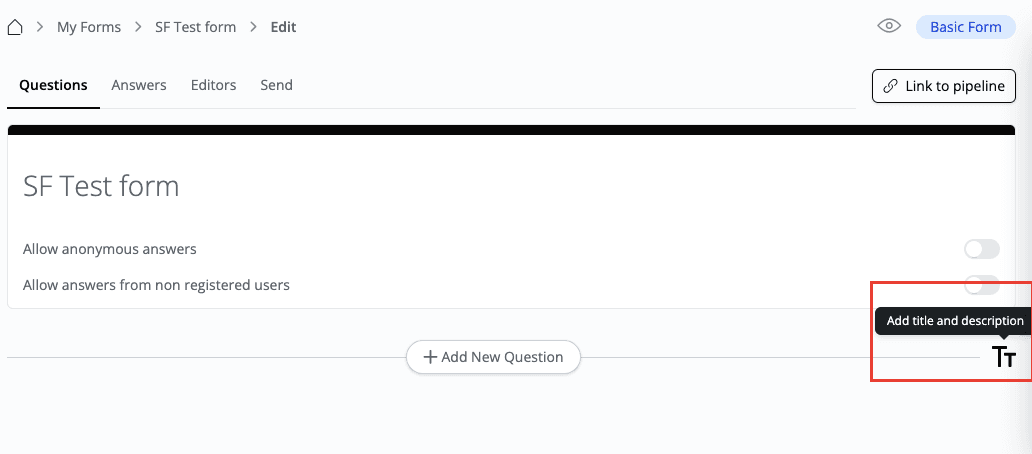The height and width of the screenshot is (454, 1032).
Task: Click the Link to pipeline button
Action: (x=944, y=86)
